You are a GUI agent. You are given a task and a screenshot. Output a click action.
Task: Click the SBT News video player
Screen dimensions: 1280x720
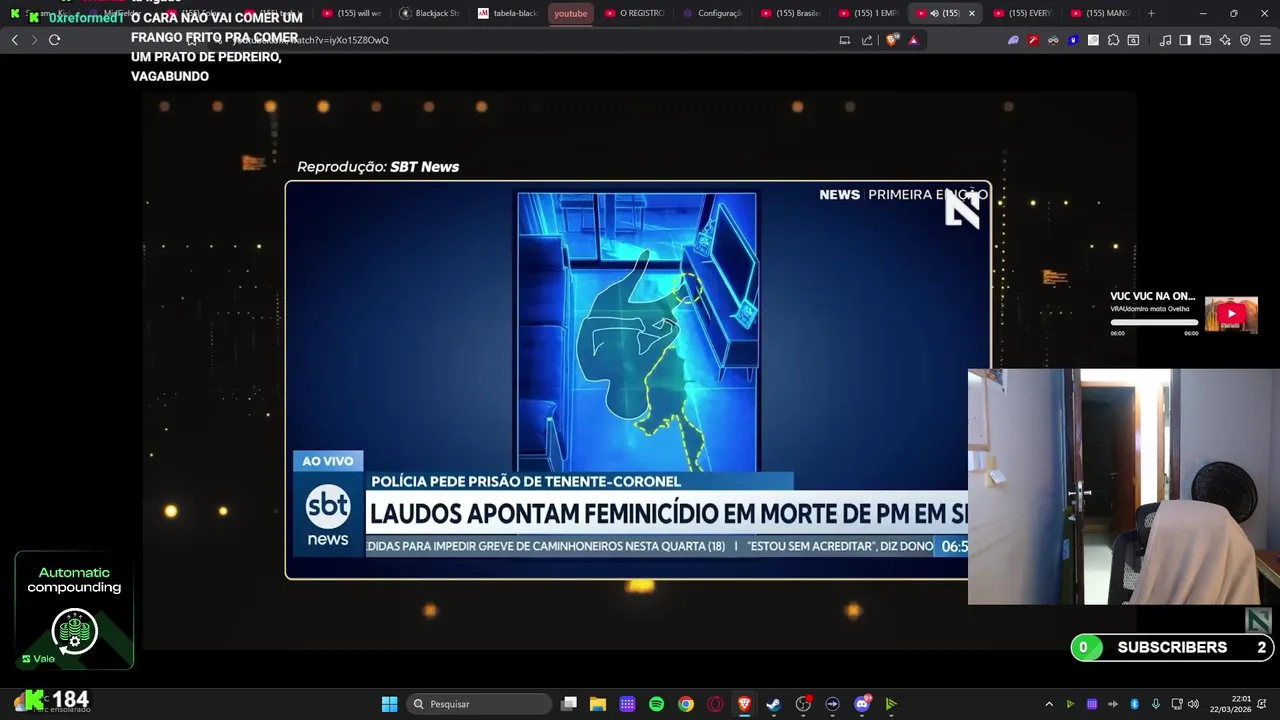(x=637, y=379)
